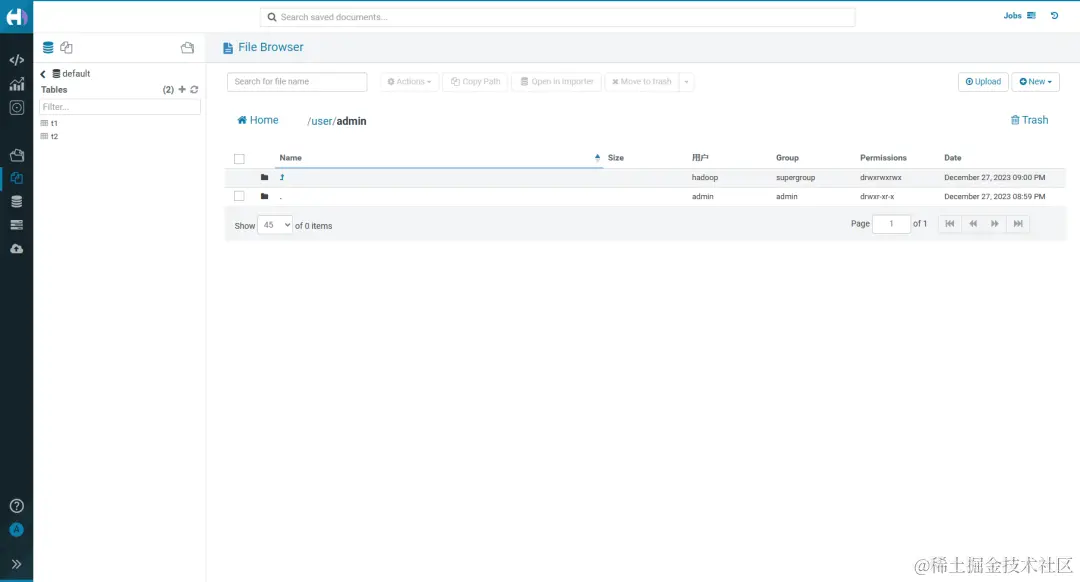This screenshot has width=1080, height=582.
Task: Sort by 用户 column
Action: tap(700, 158)
